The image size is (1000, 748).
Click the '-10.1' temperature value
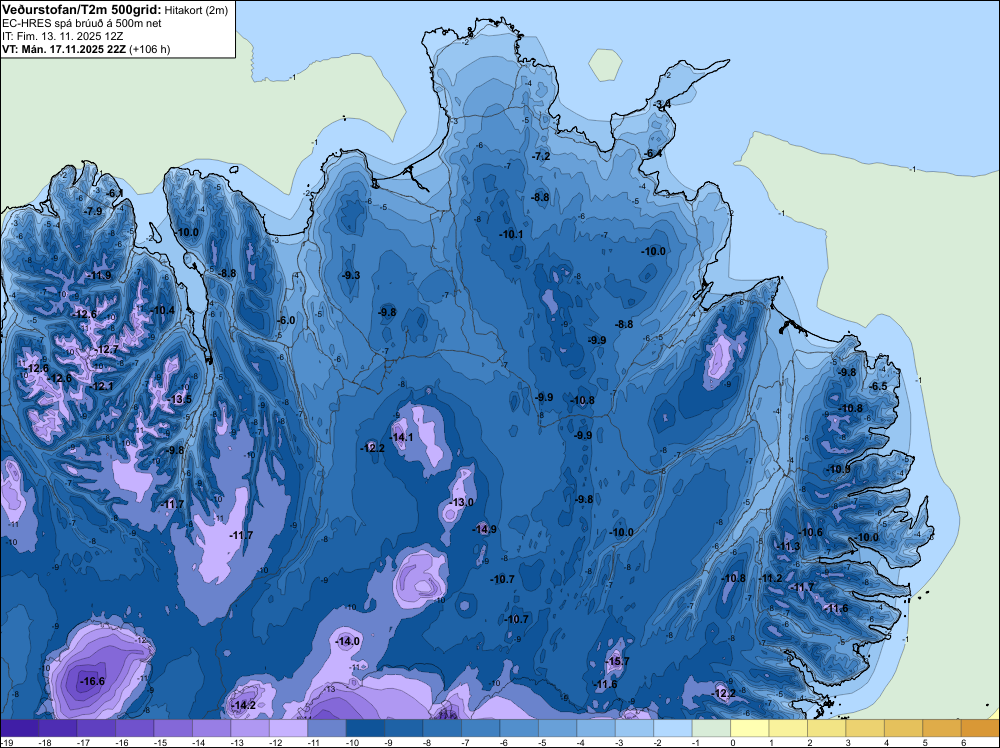(511, 235)
